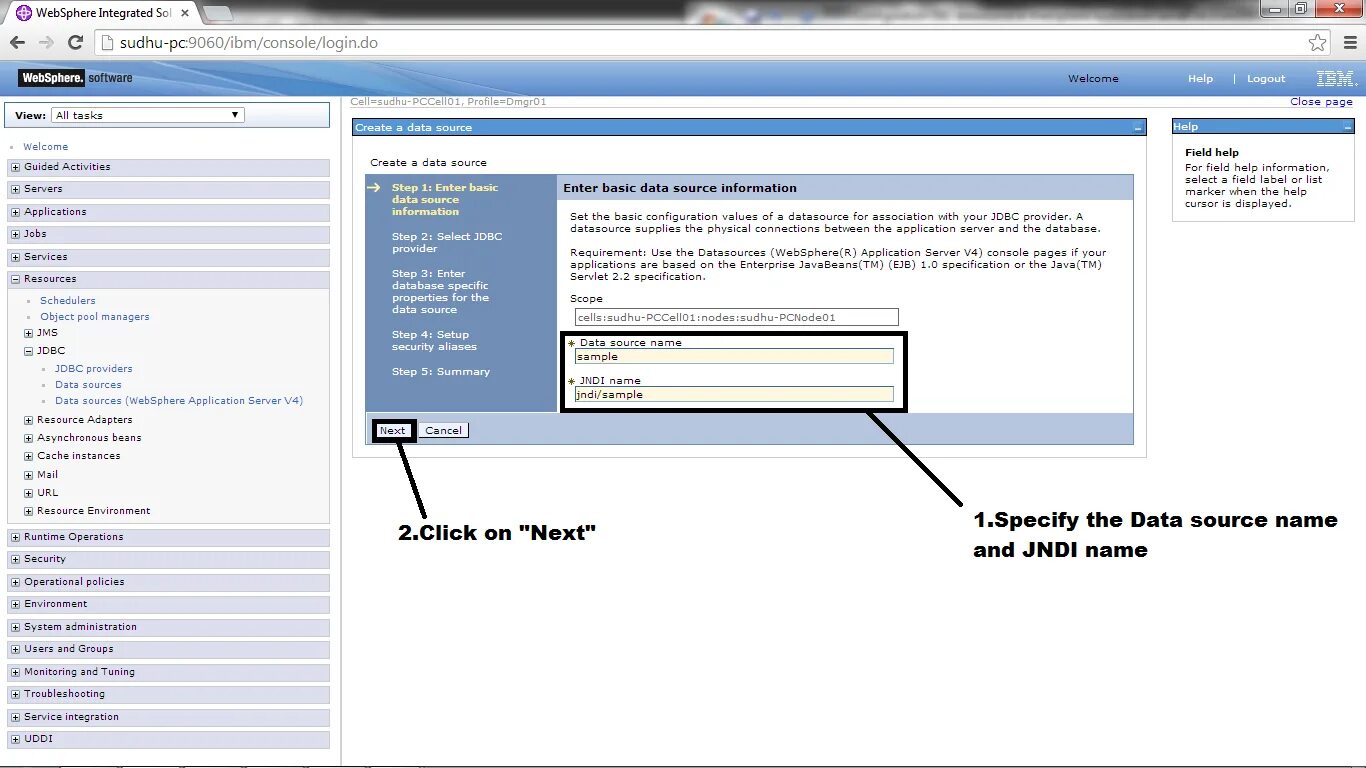Bookmark the page with the star icon
1366x768 pixels.
[x=1318, y=43]
